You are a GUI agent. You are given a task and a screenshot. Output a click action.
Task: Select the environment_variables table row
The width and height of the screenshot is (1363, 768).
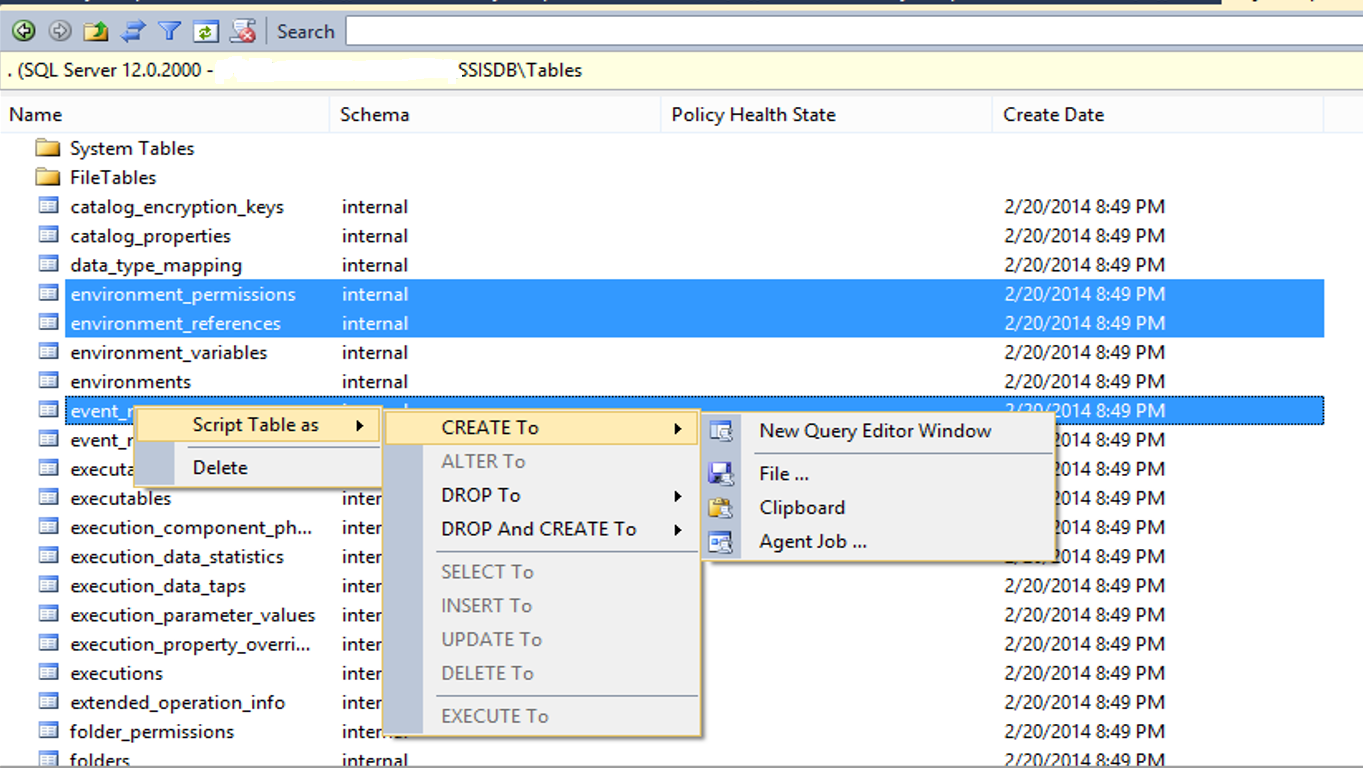169,352
